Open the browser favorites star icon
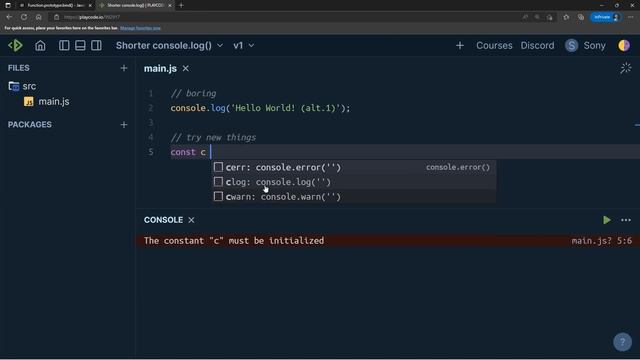Screen dimensions: 640x360 click(x=566, y=17)
